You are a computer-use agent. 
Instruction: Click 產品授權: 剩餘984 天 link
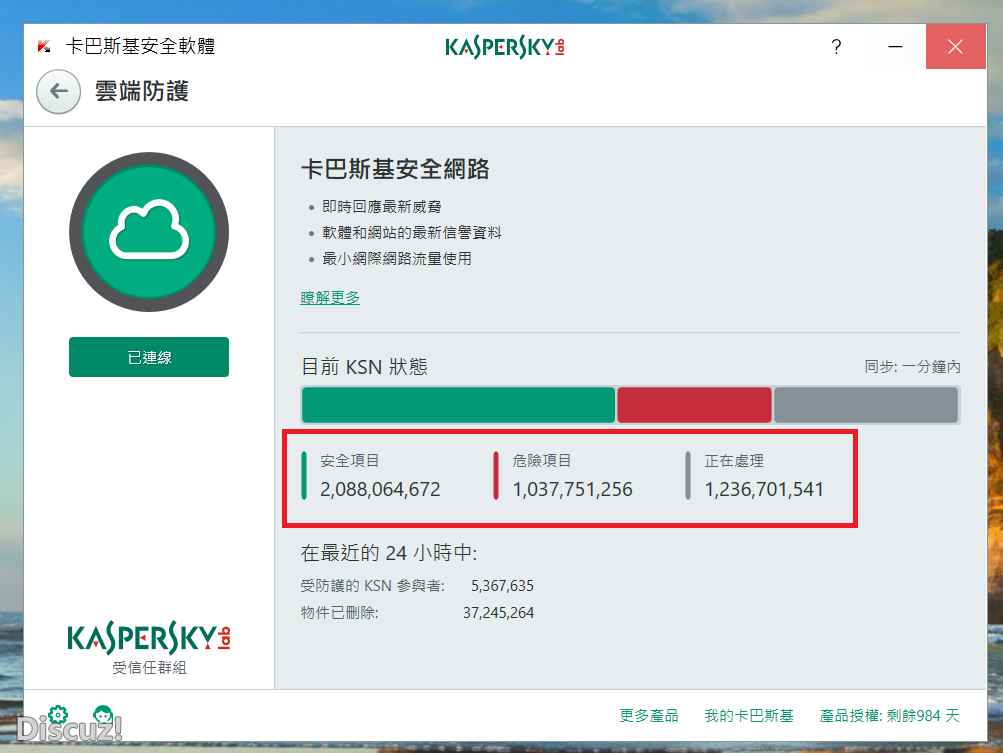(x=890, y=715)
